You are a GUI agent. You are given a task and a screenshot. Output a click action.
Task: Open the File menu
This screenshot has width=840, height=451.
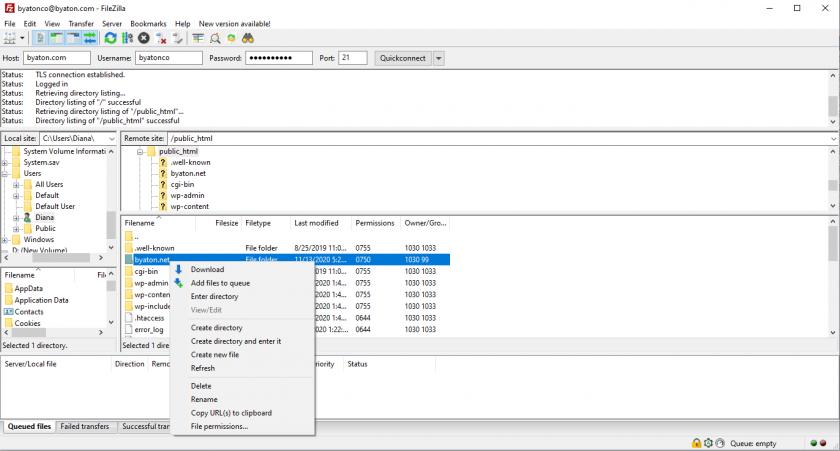click(x=10, y=24)
